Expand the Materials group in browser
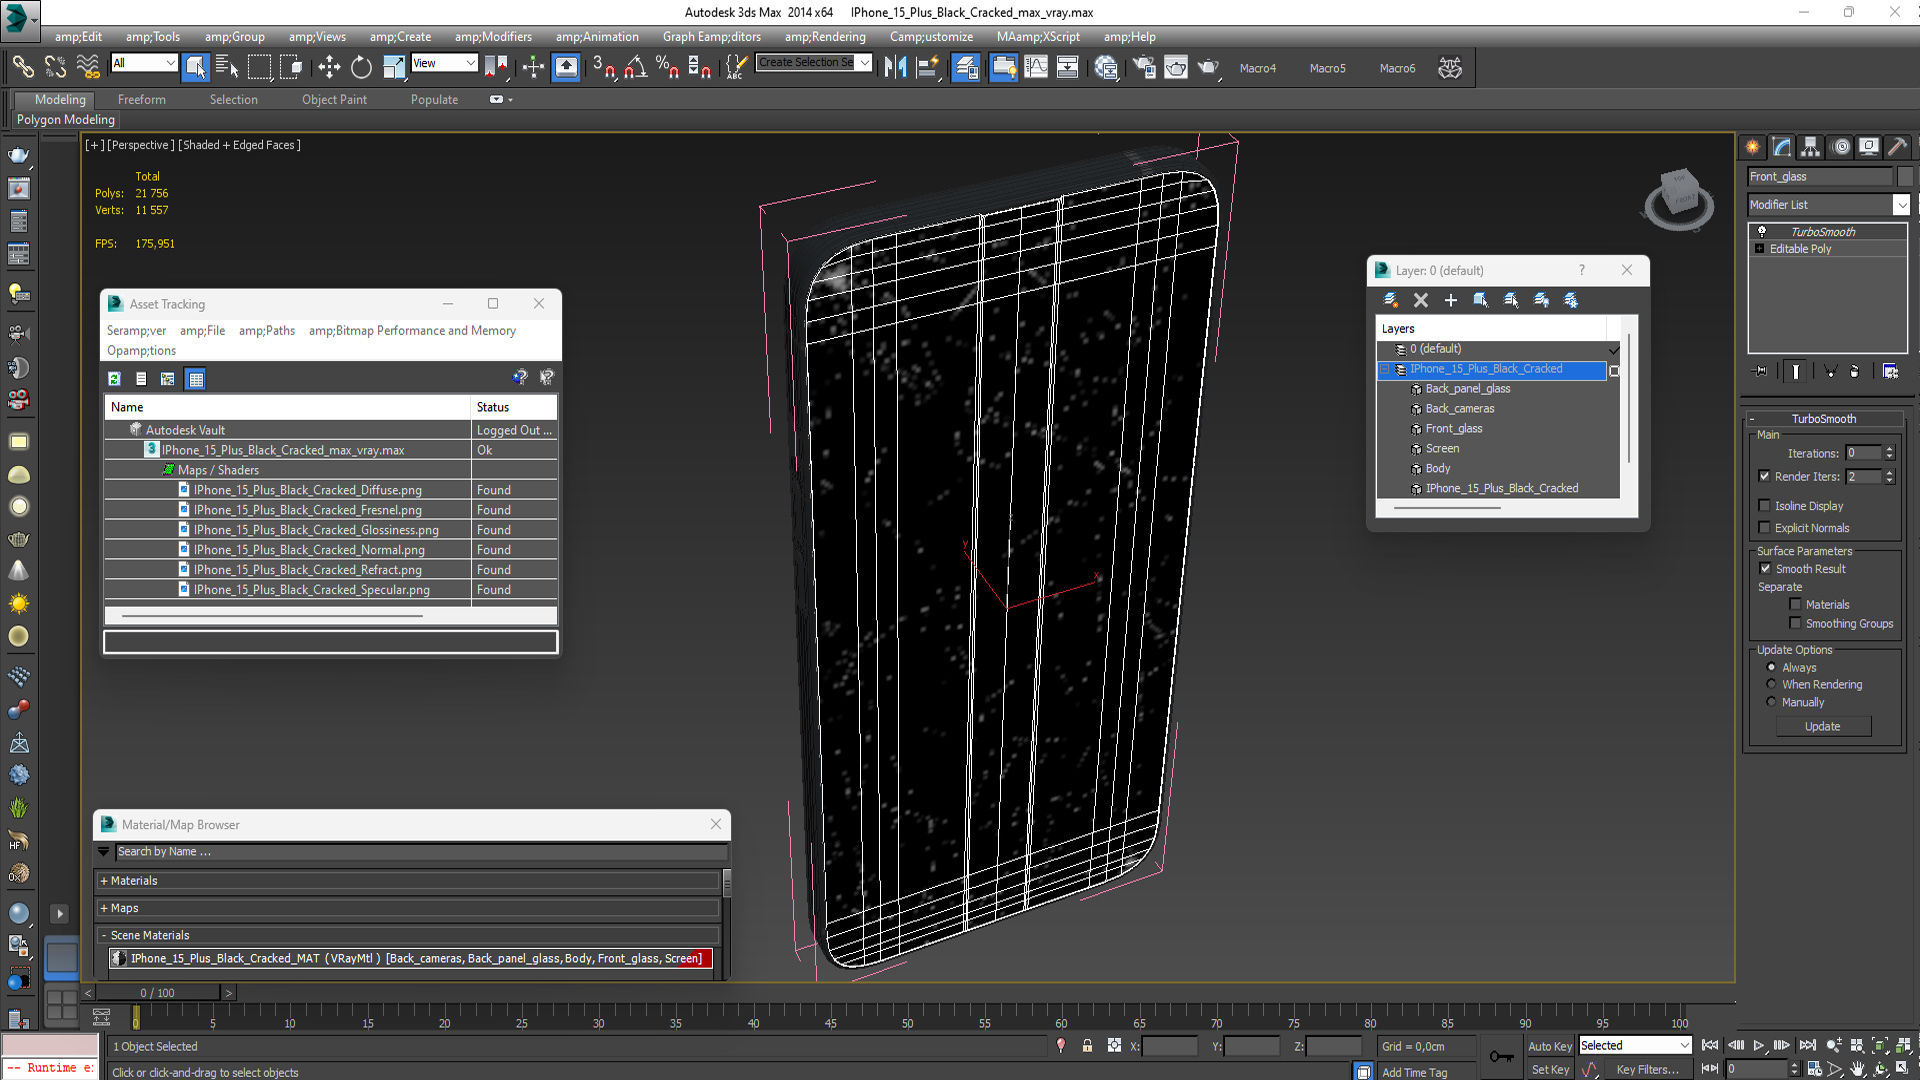Viewport: 1920px width, 1080px height. 104,881
